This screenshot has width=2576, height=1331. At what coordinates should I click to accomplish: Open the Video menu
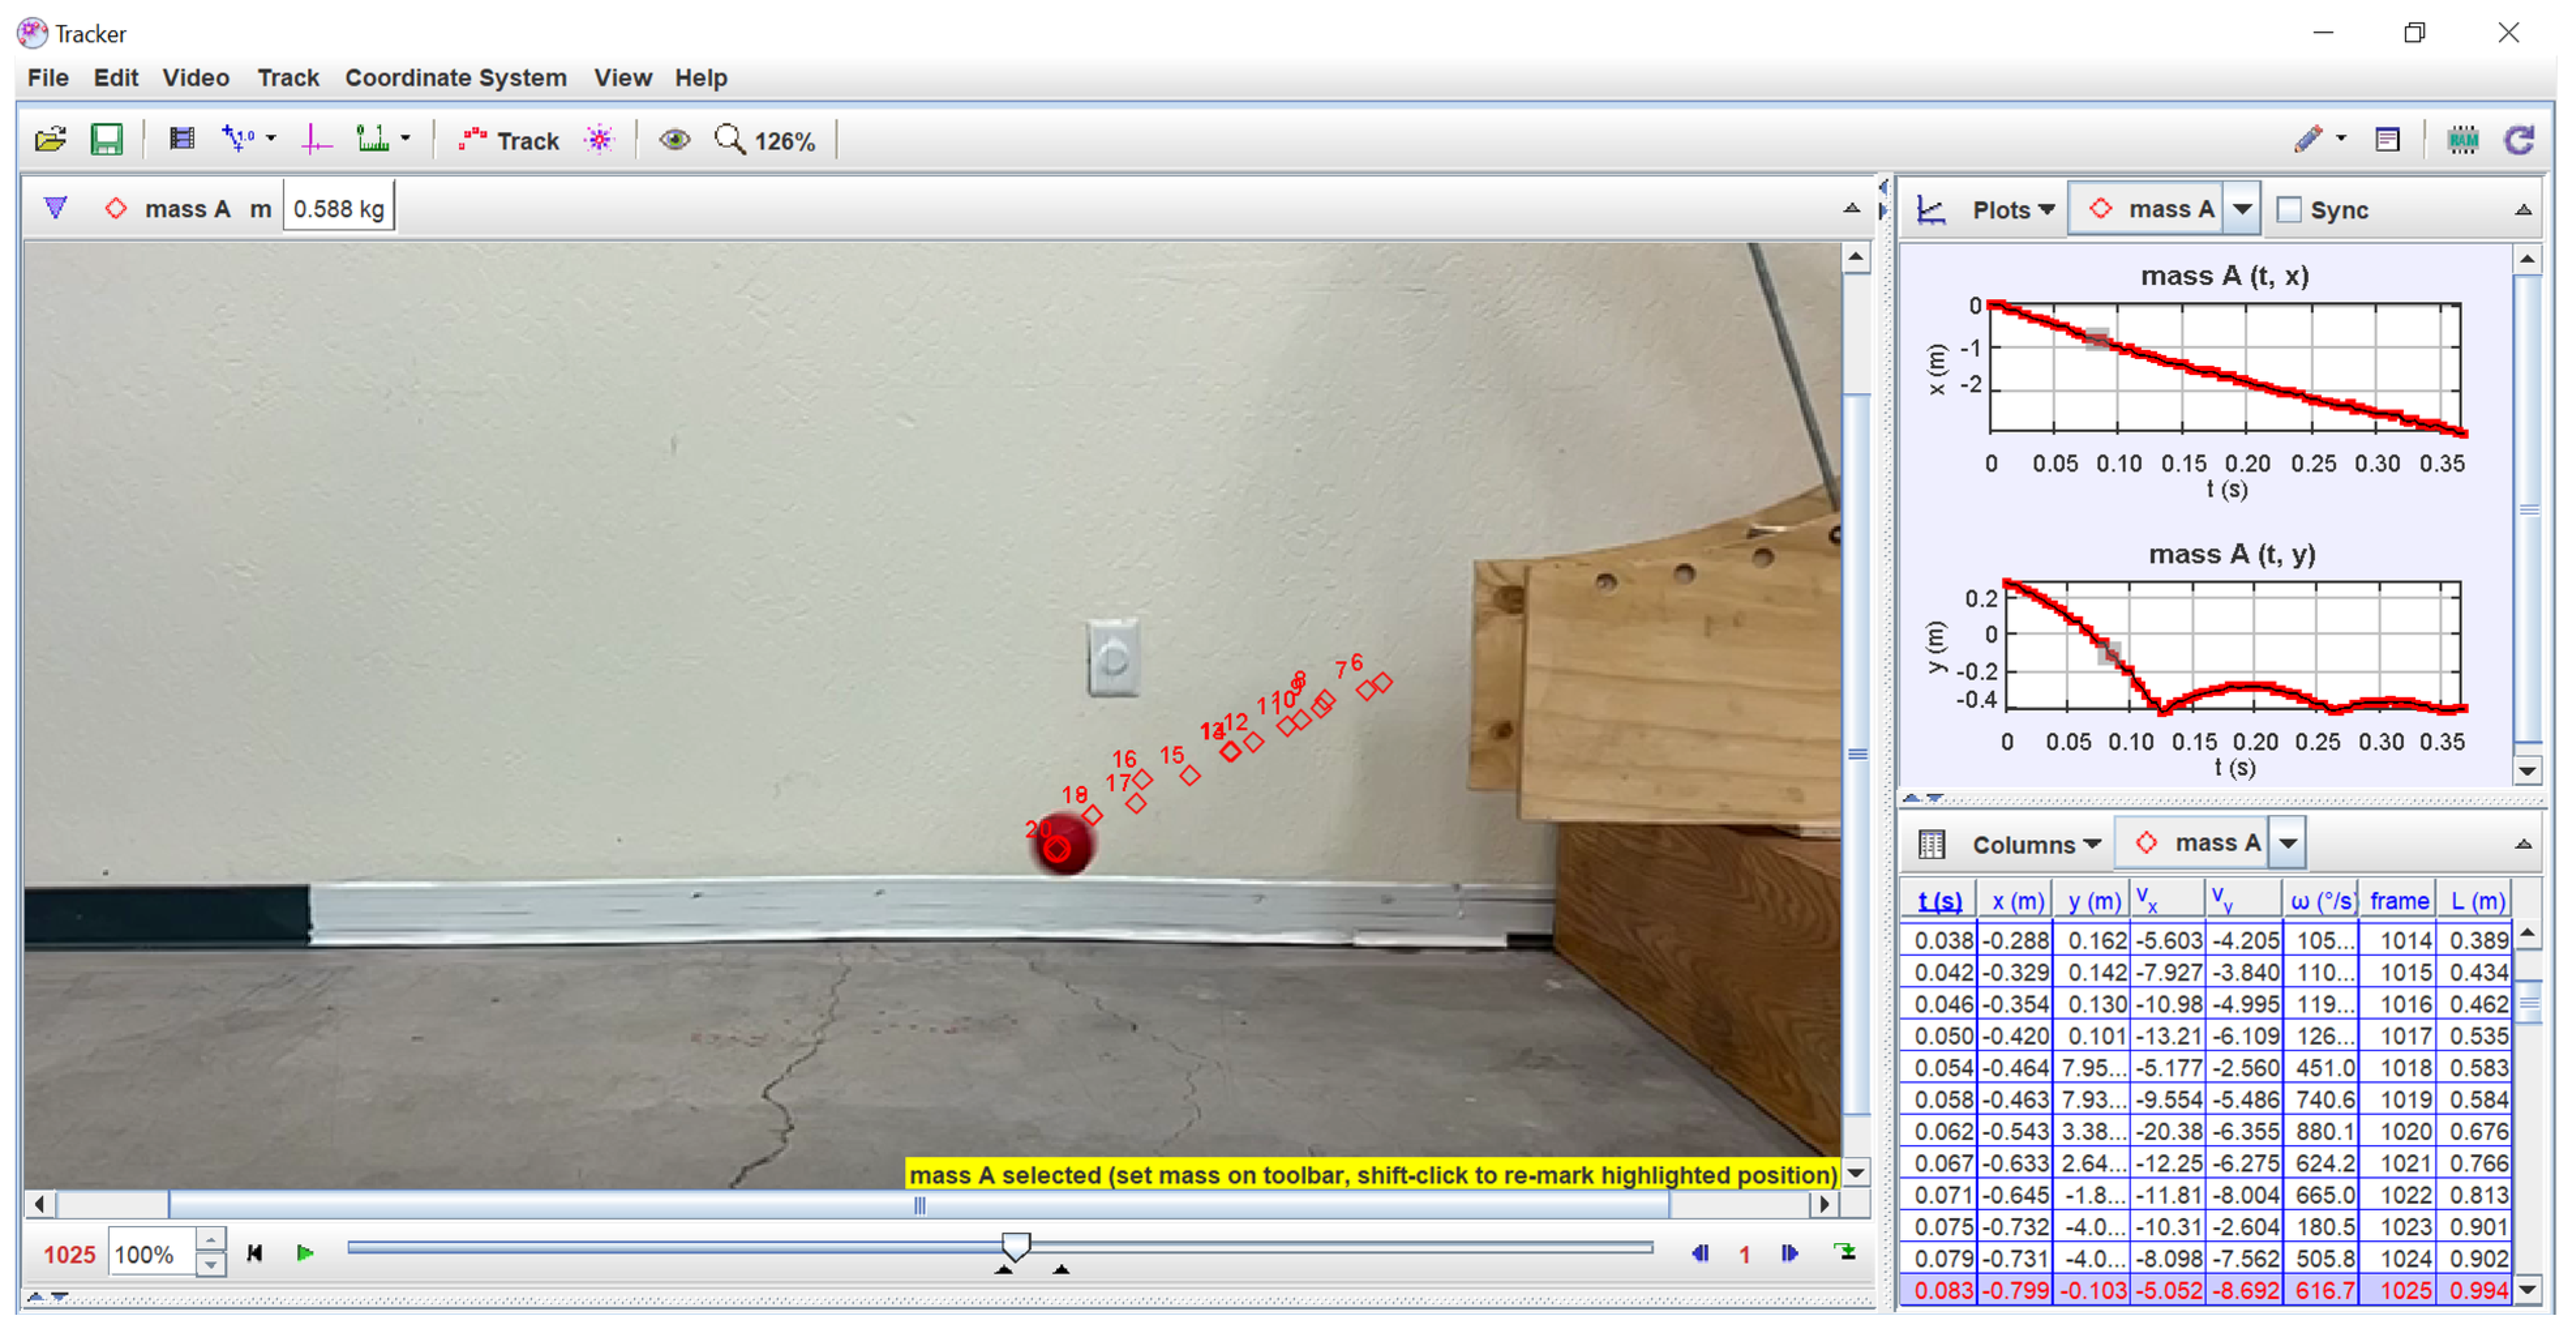coord(196,78)
